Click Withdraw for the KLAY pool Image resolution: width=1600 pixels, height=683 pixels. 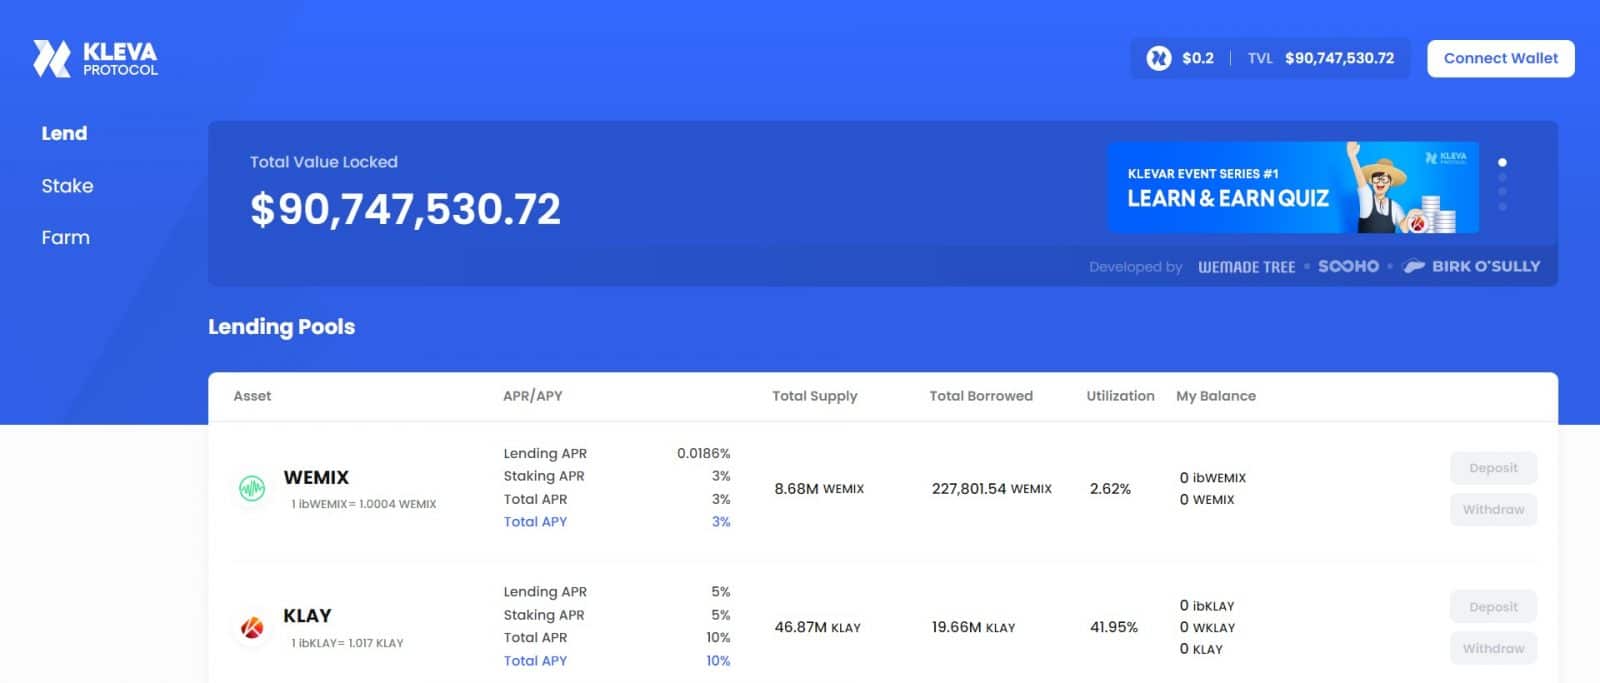[x=1493, y=649]
